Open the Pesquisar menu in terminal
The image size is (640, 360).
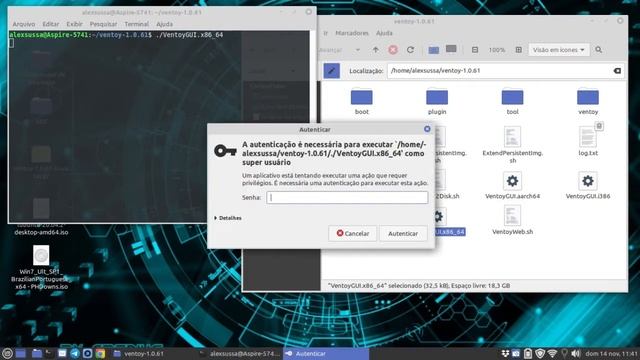(103, 24)
